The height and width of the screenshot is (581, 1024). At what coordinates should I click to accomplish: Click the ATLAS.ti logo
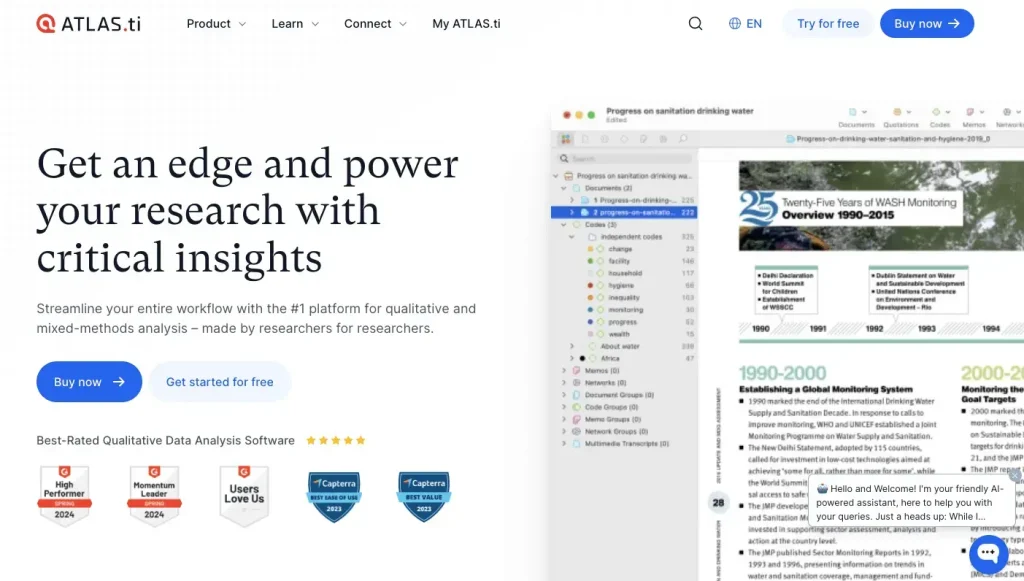click(89, 24)
